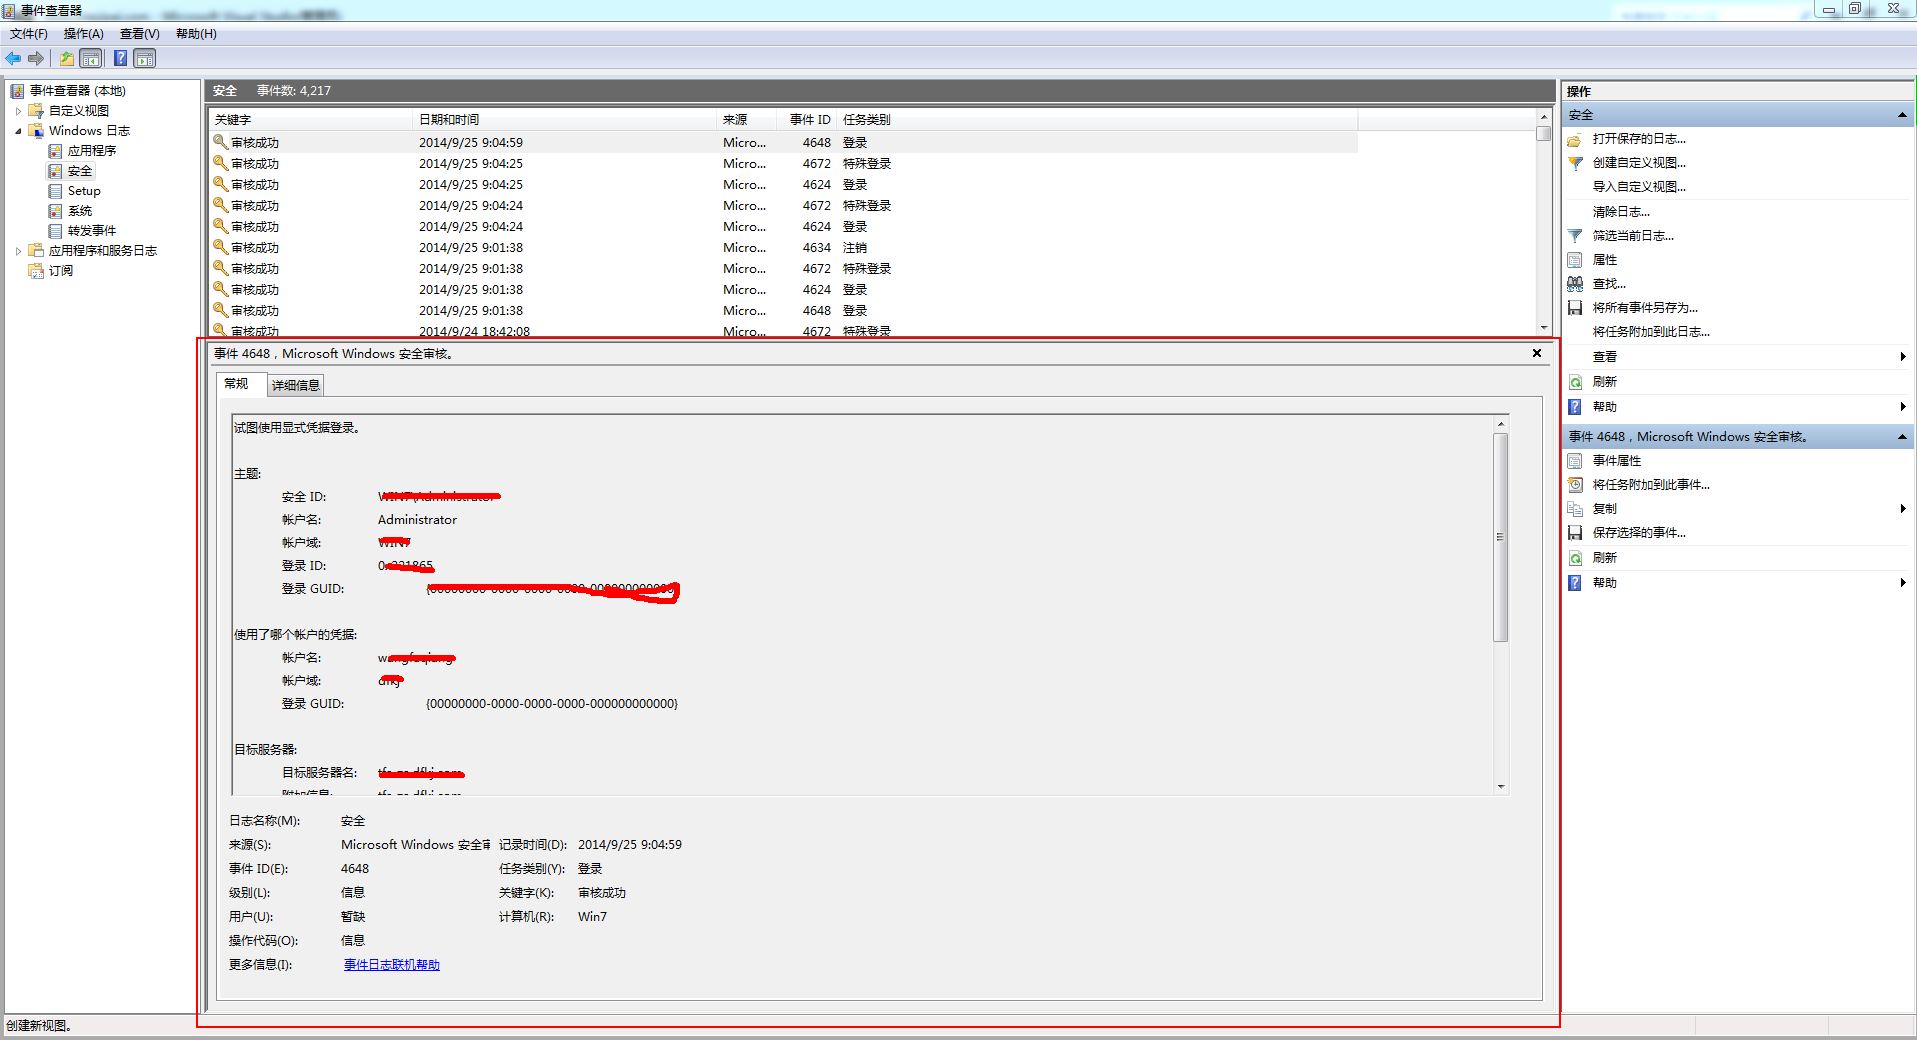Click the Show/Hide console tree toolbar icon
This screenshot has height=1040, width=1917.
click(x=91, y=58)
